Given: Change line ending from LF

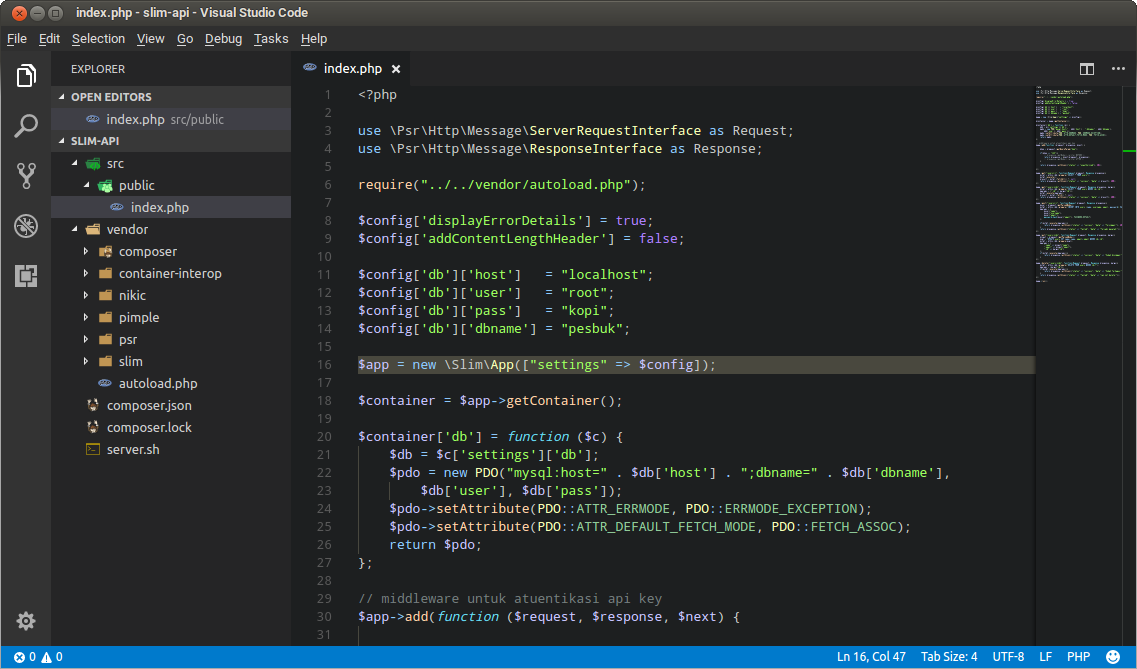Looking at the screenshot, I should click(1045, 657).
